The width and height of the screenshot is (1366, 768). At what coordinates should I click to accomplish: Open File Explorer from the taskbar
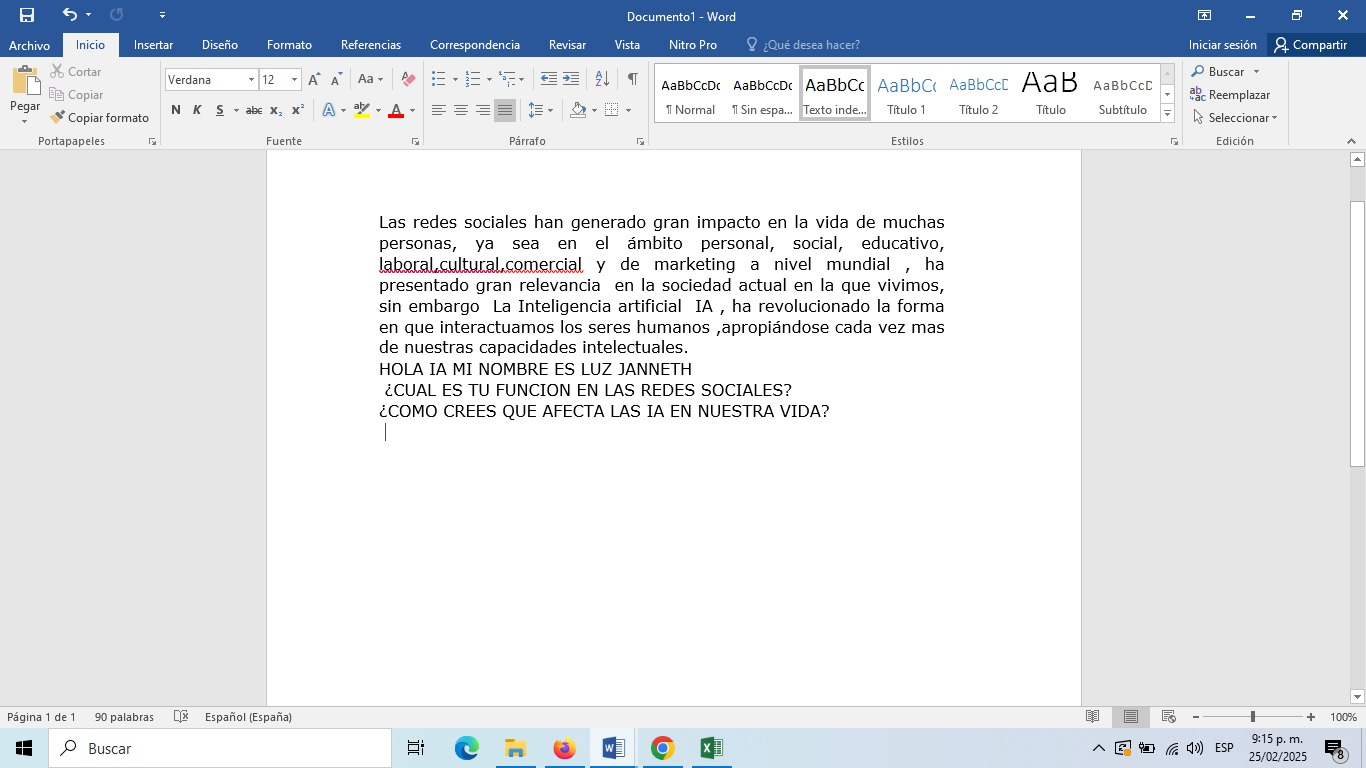point(515,748)
